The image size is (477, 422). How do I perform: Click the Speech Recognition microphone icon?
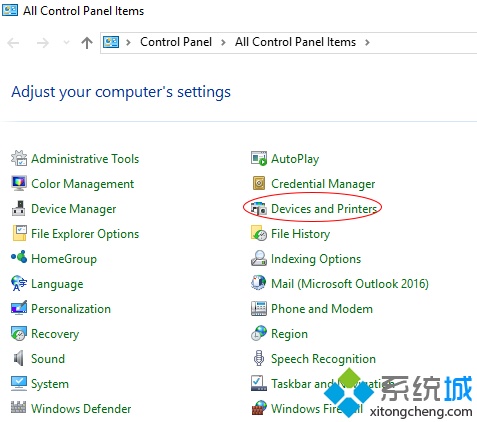tap(259, 358)
